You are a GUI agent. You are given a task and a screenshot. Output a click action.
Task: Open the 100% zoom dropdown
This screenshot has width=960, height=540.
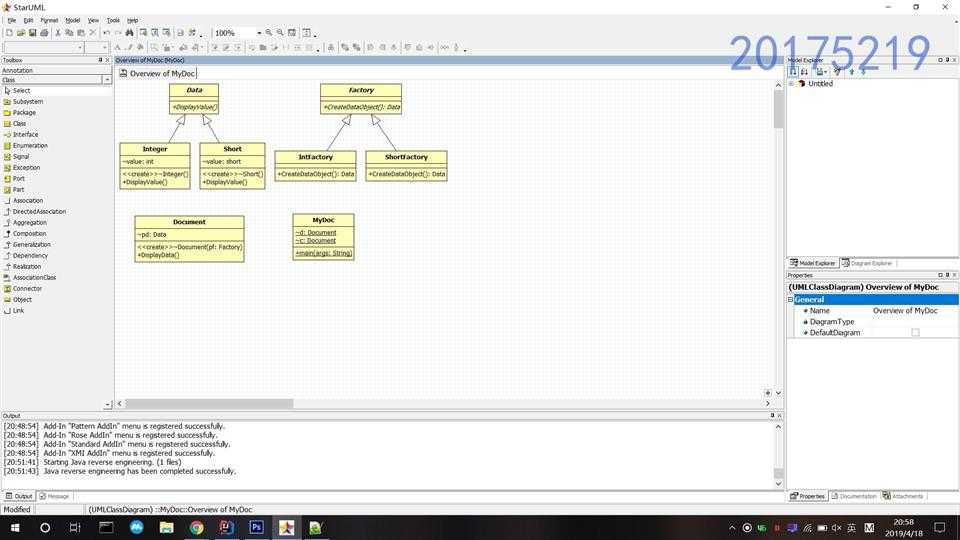(x=259, y=33)
